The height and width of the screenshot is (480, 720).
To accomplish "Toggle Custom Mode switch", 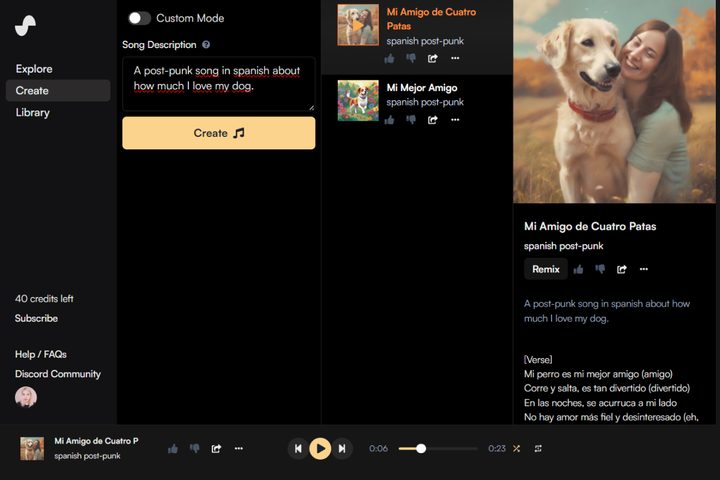I will tap(139, 18).
